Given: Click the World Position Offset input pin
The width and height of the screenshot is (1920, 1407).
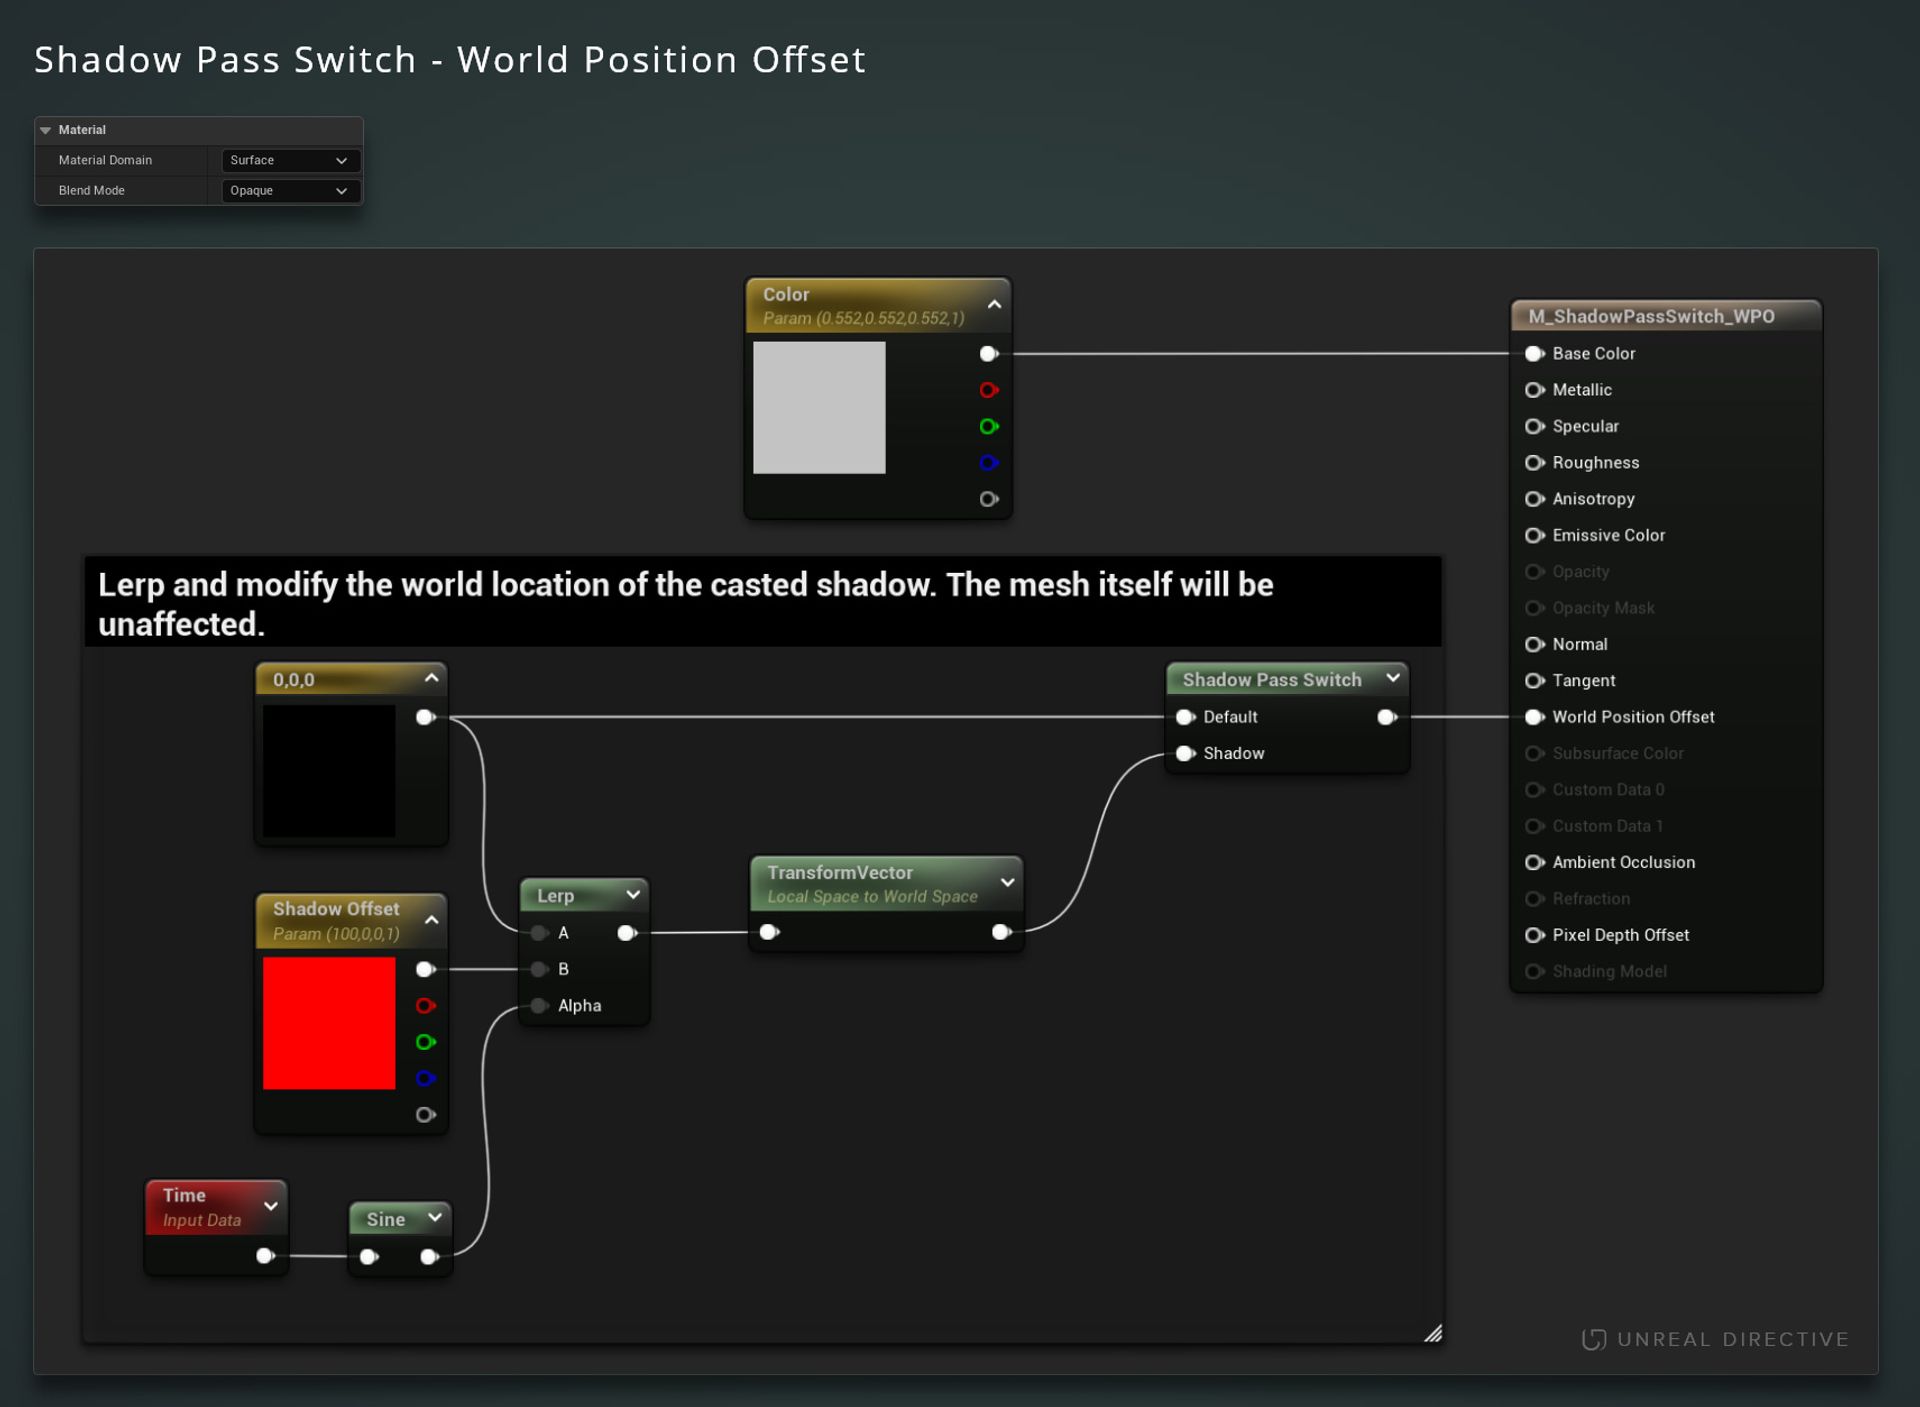Looking at the screenshot, I should pos(1535,717).
